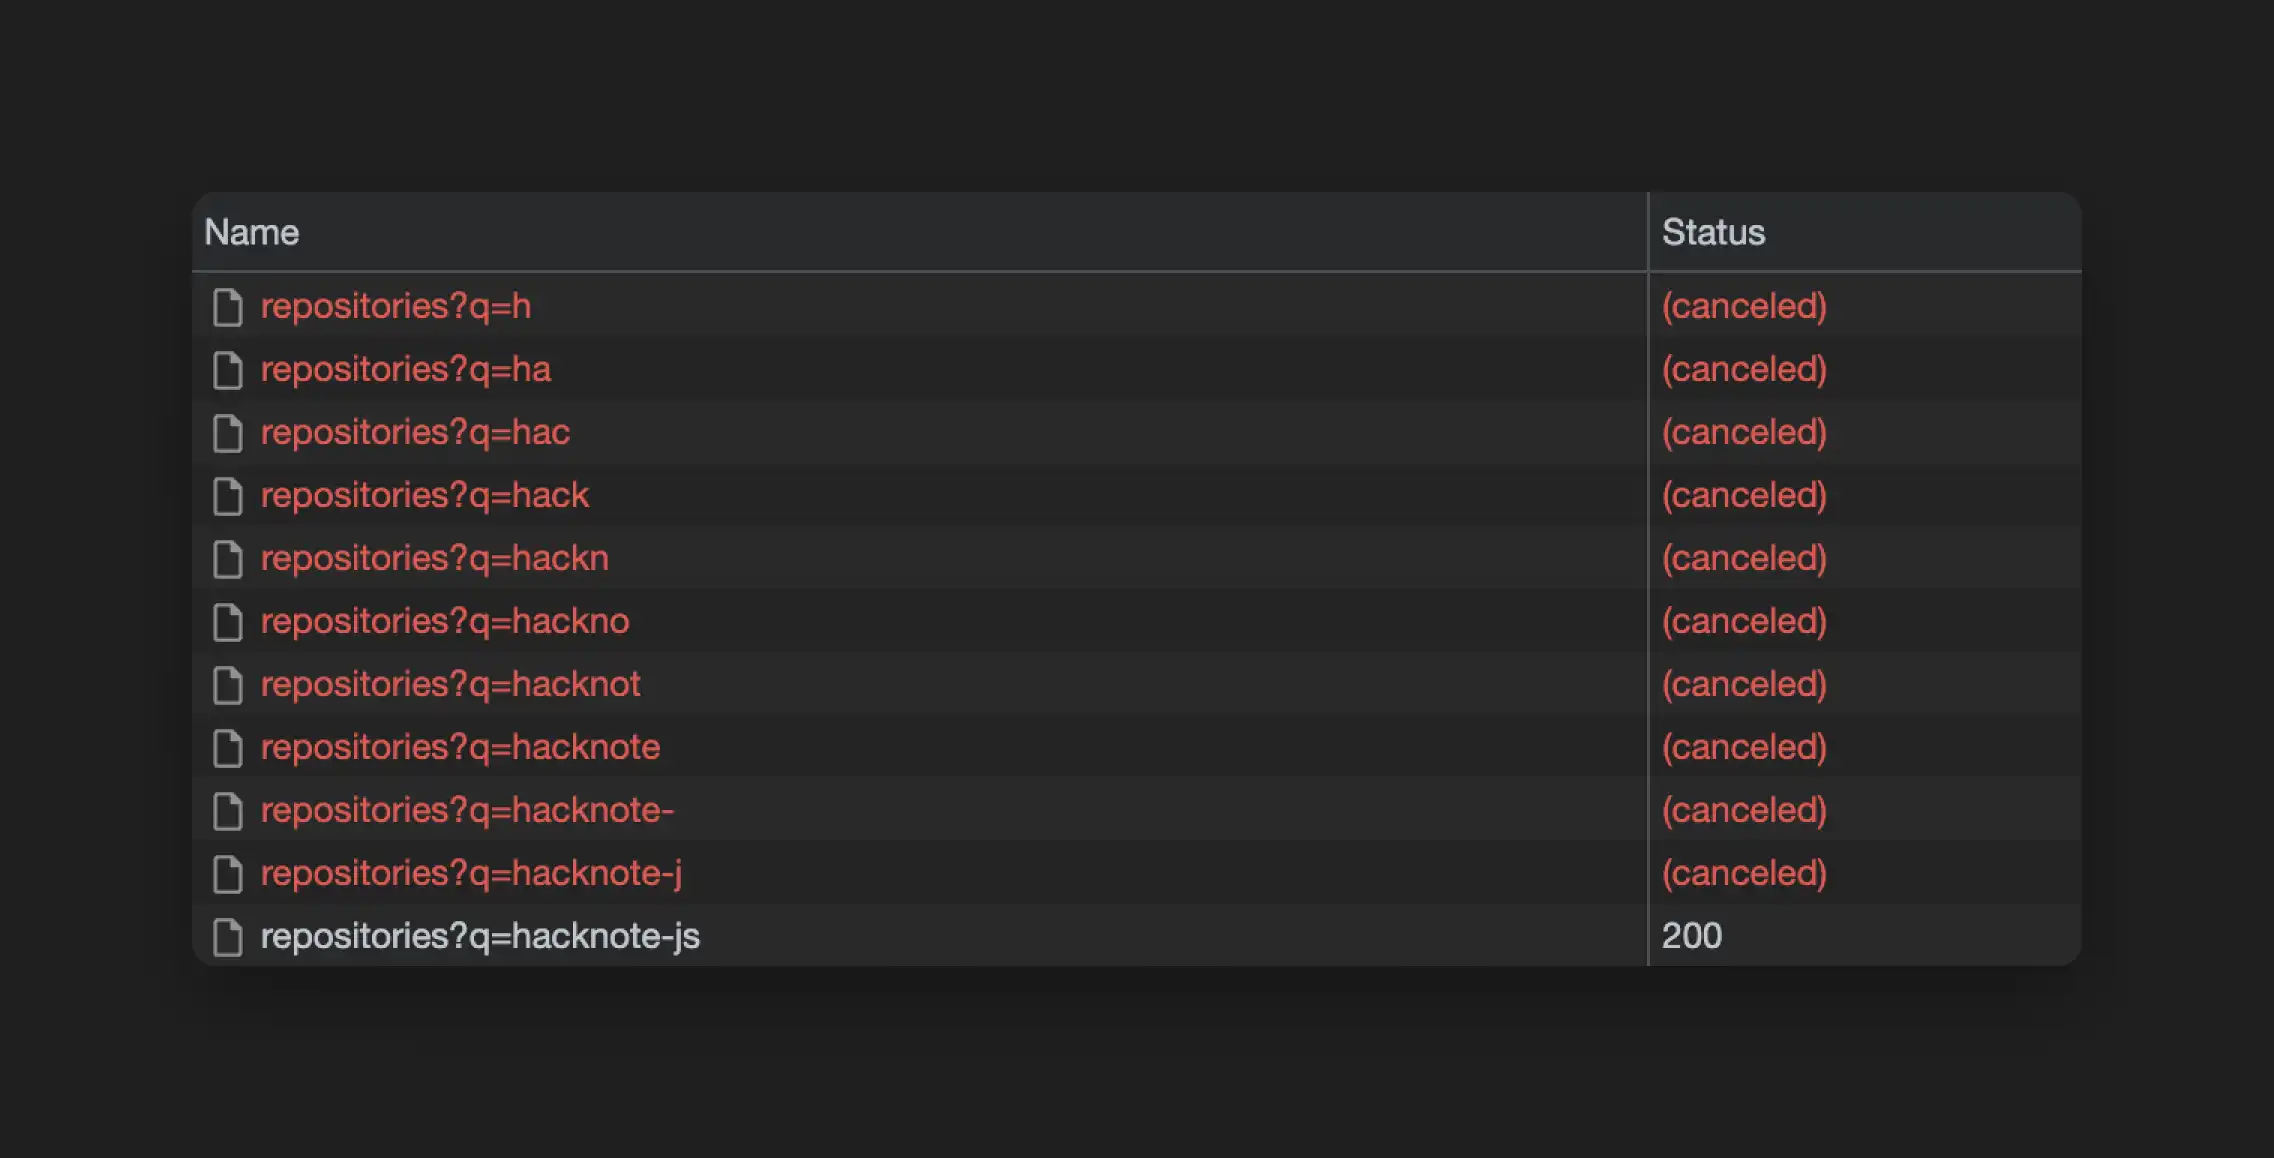The height and width of the screenshot is (1158, 2274).
Task: Click the file icon beside repositories?q=ha
Action: 228,370
